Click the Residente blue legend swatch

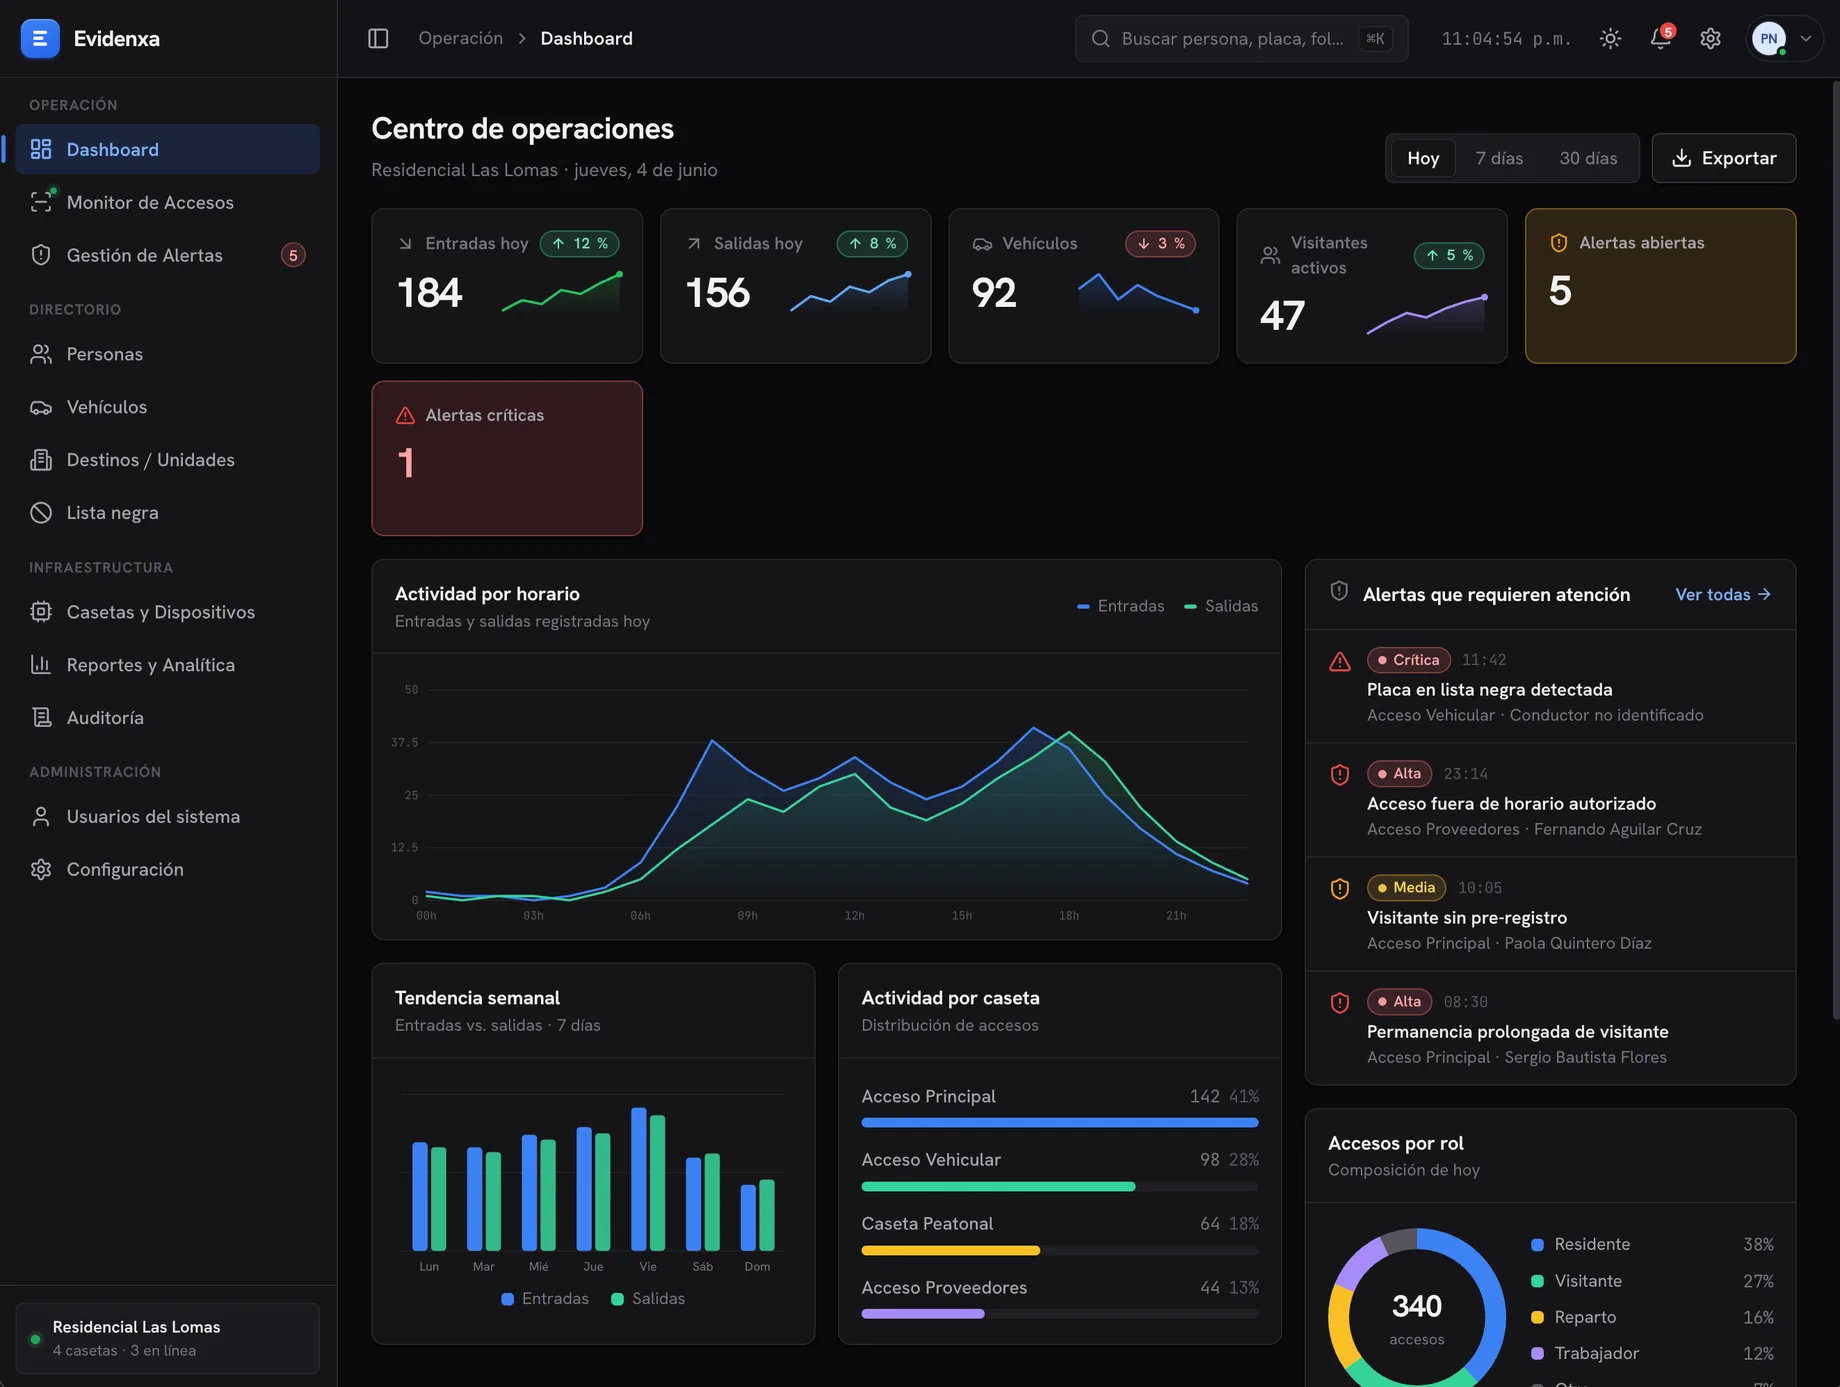coord(1537,1245)
